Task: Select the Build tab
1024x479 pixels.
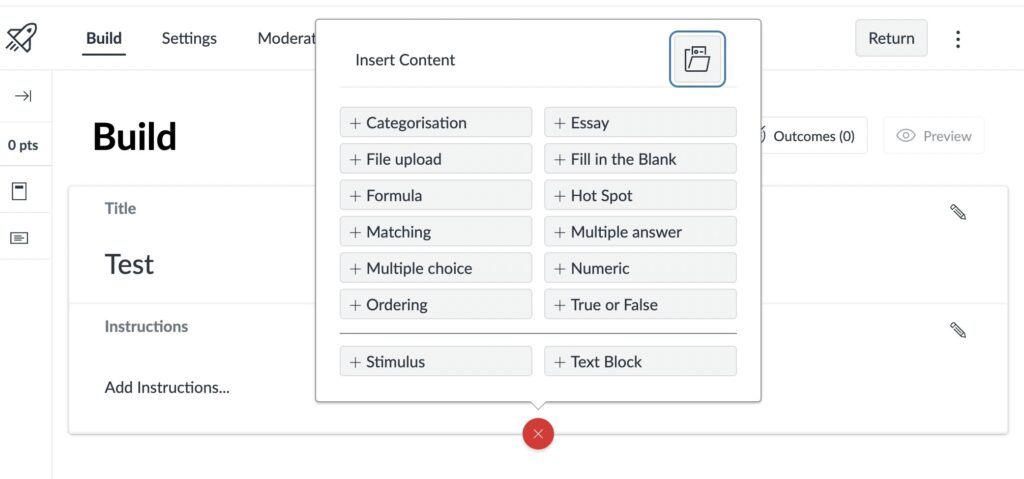Action: point(104,39)
